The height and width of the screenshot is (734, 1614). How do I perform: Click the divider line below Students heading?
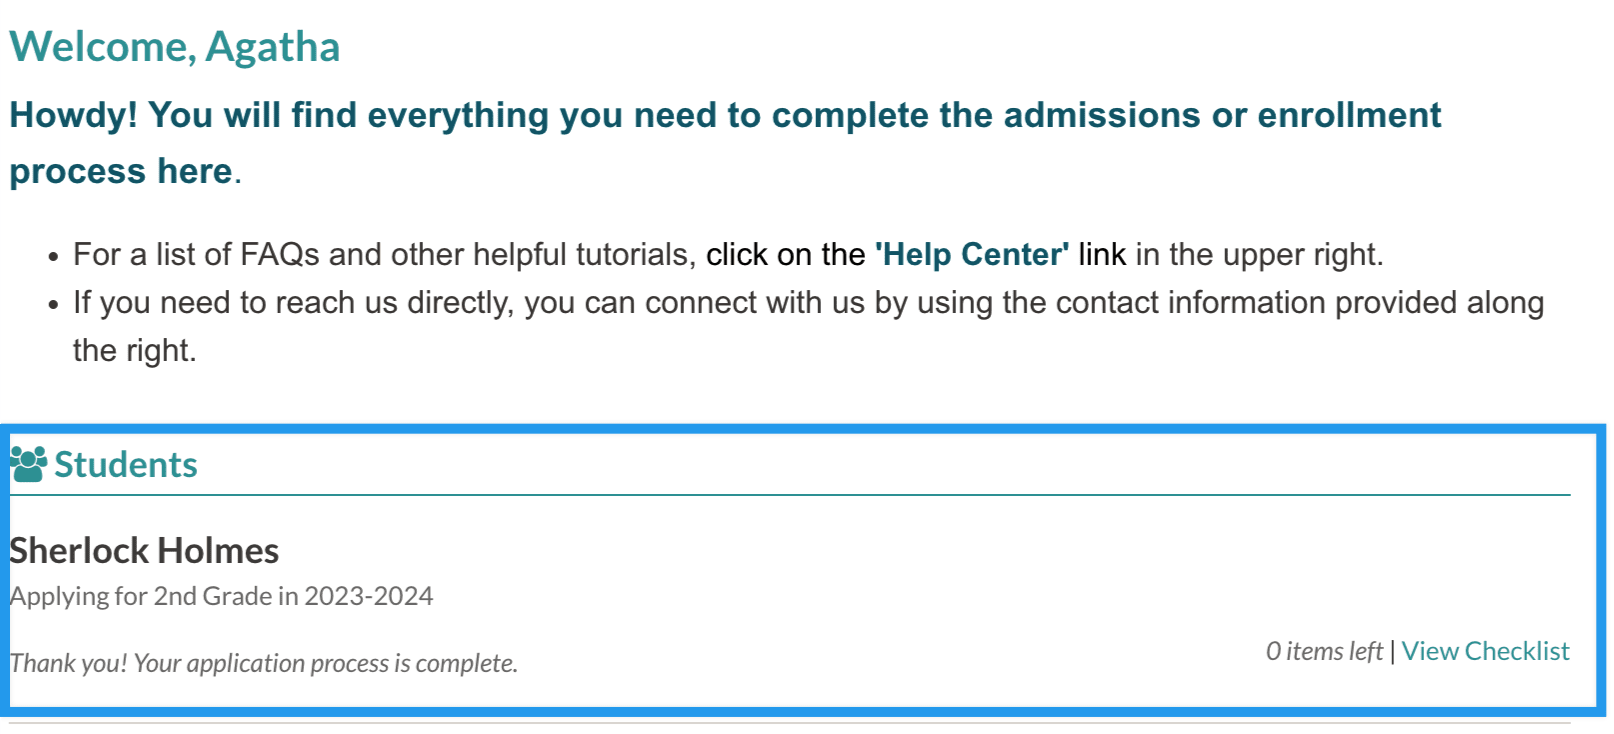point(790,495)
